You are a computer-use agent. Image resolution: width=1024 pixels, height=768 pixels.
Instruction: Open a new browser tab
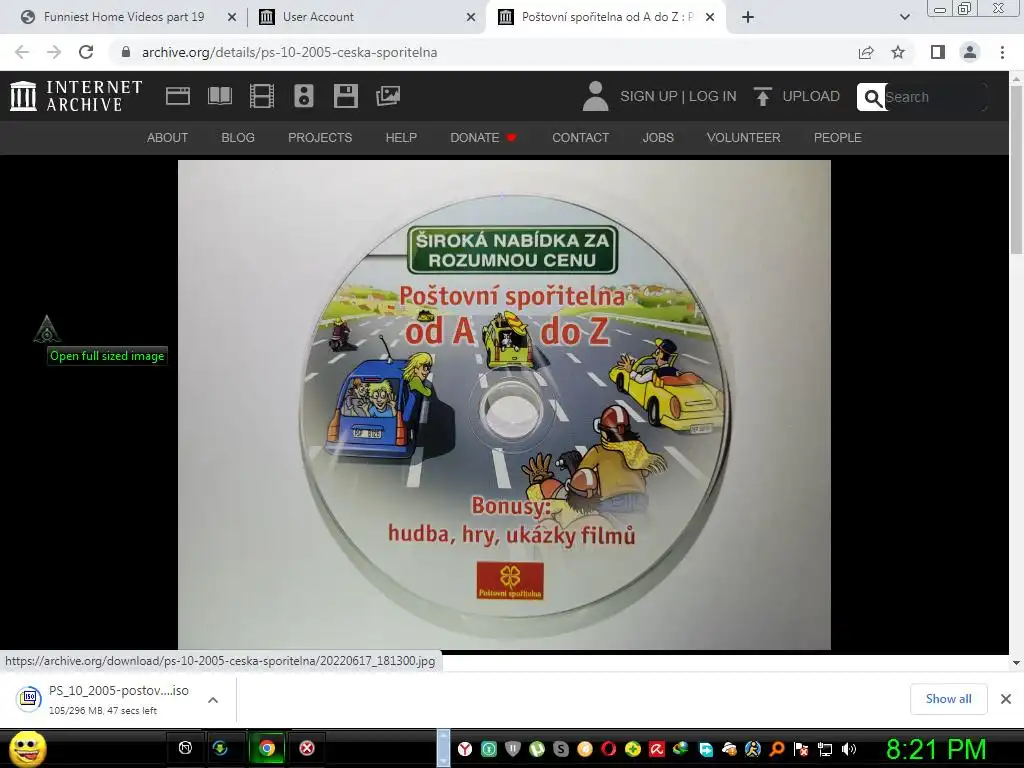[748, 18]
